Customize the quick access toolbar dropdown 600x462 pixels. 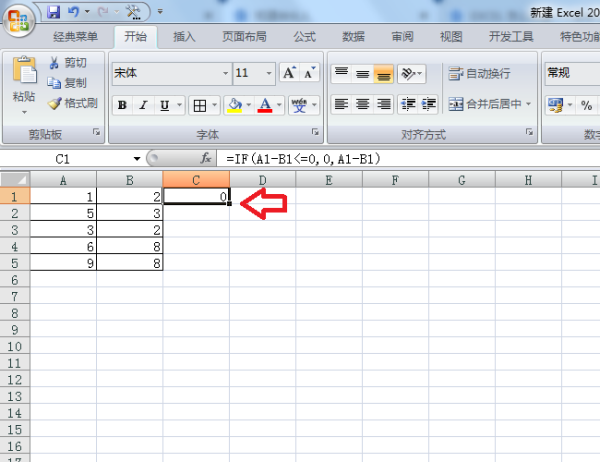tap(160, 12)
